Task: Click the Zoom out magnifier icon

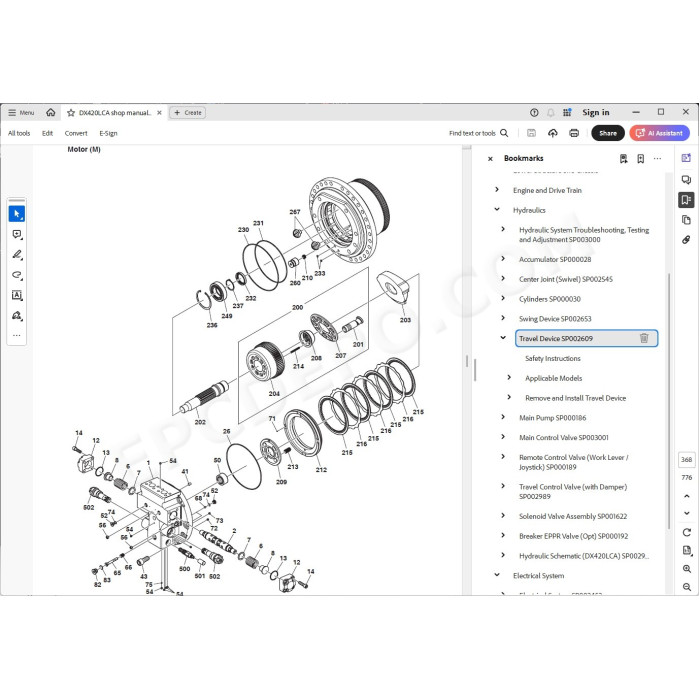Action: click(x=687, y=587)
